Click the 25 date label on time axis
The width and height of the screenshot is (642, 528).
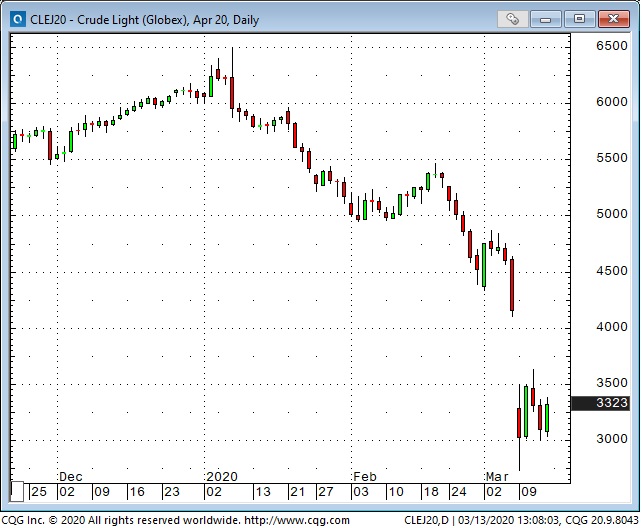39,492
